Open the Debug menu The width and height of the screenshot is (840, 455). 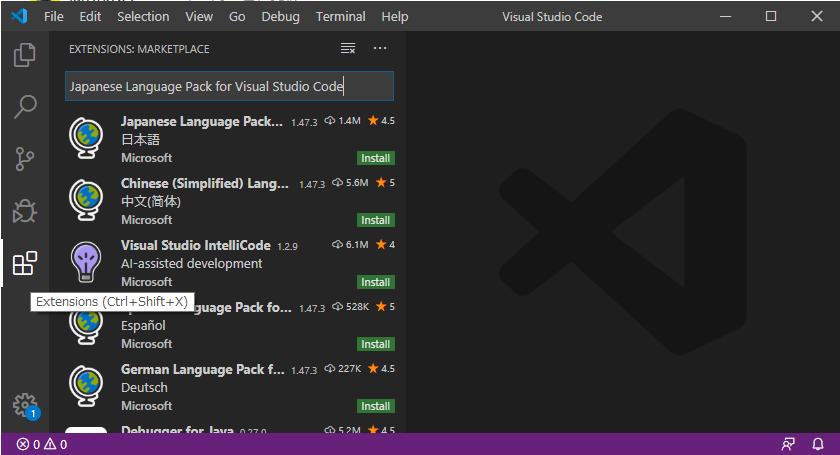(280, 17)
